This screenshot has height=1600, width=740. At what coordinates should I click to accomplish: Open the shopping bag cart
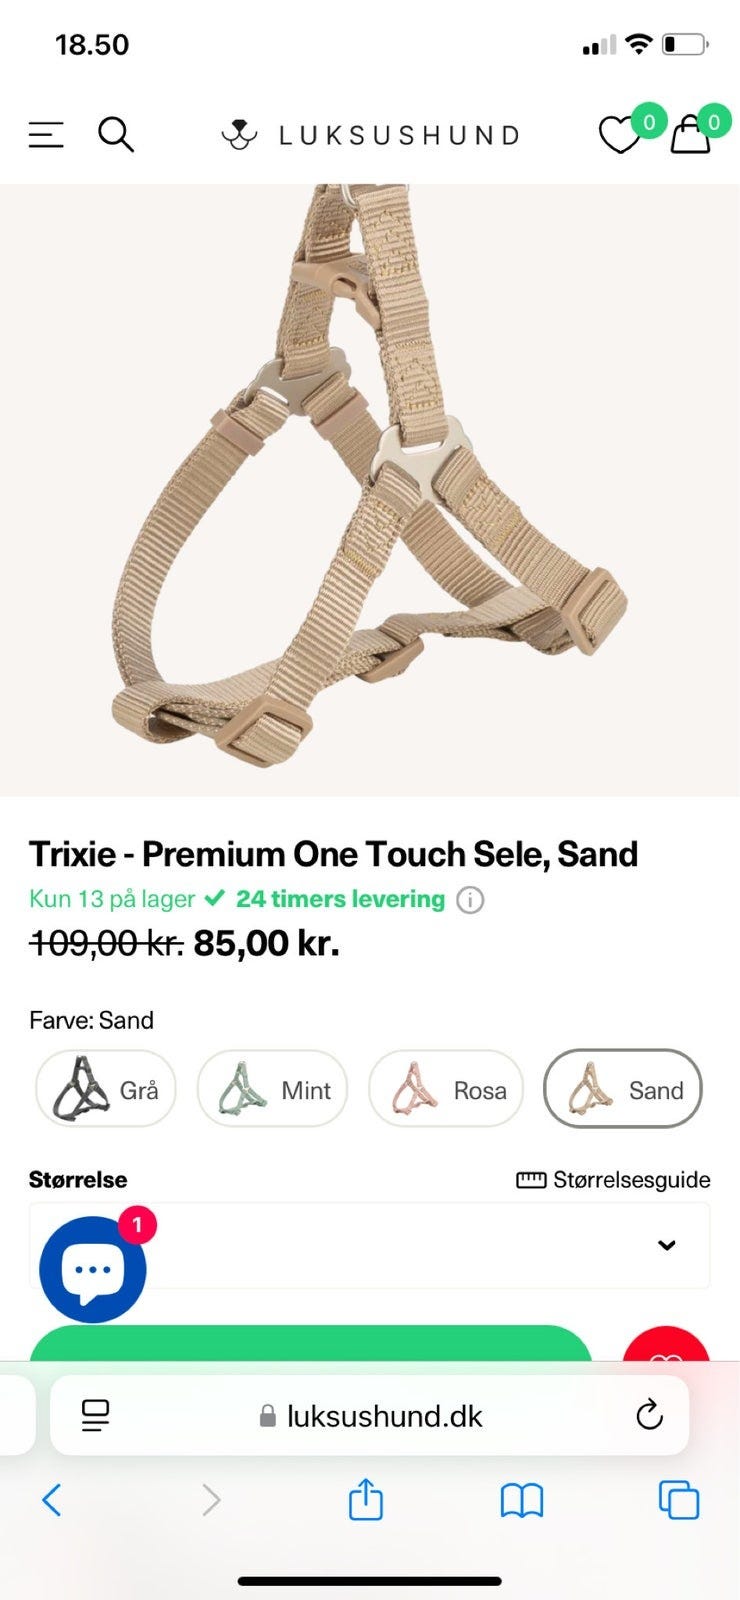point(690,135)
